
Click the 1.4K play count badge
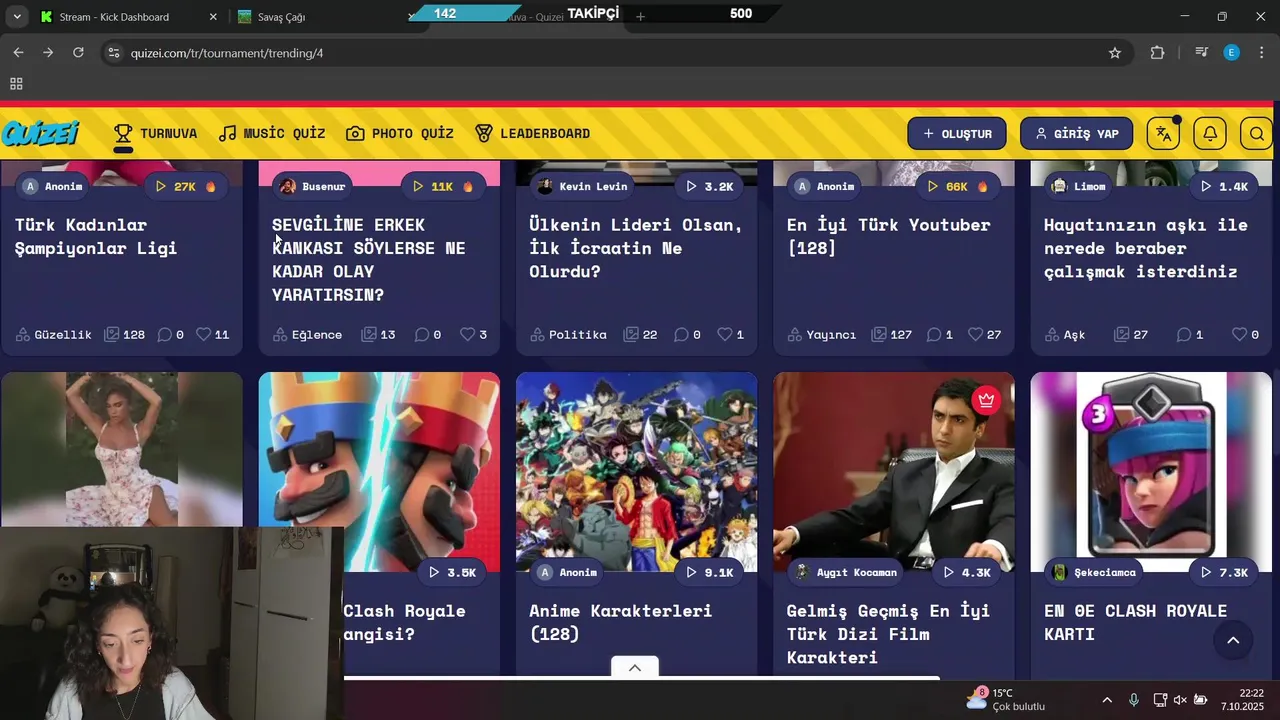(1224, 186)
